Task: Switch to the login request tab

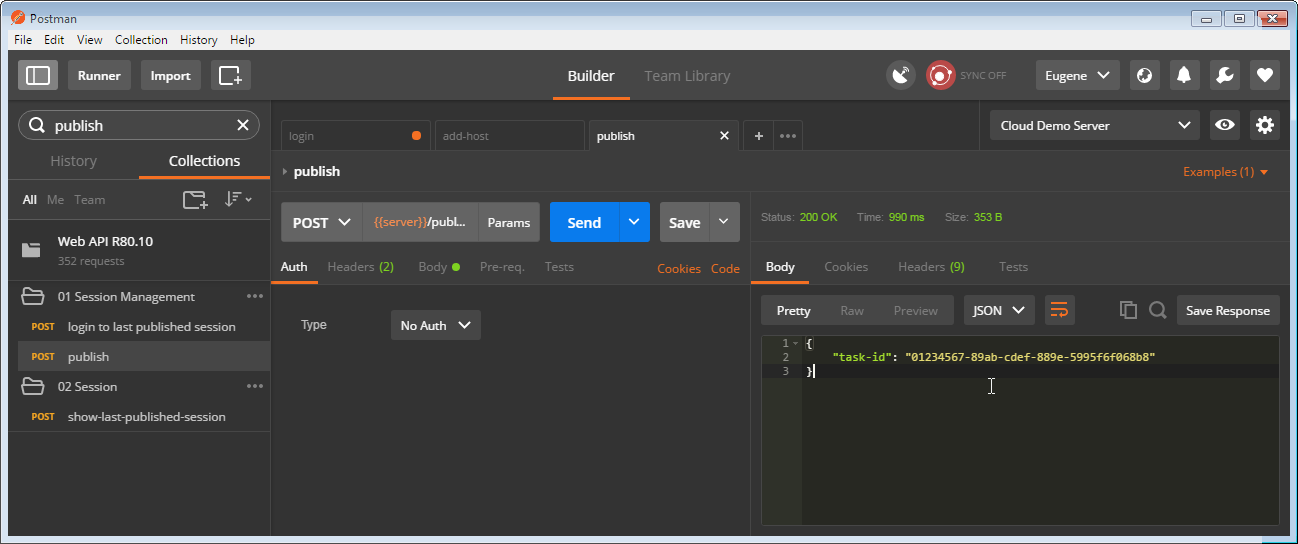Action: coord(355,136)
